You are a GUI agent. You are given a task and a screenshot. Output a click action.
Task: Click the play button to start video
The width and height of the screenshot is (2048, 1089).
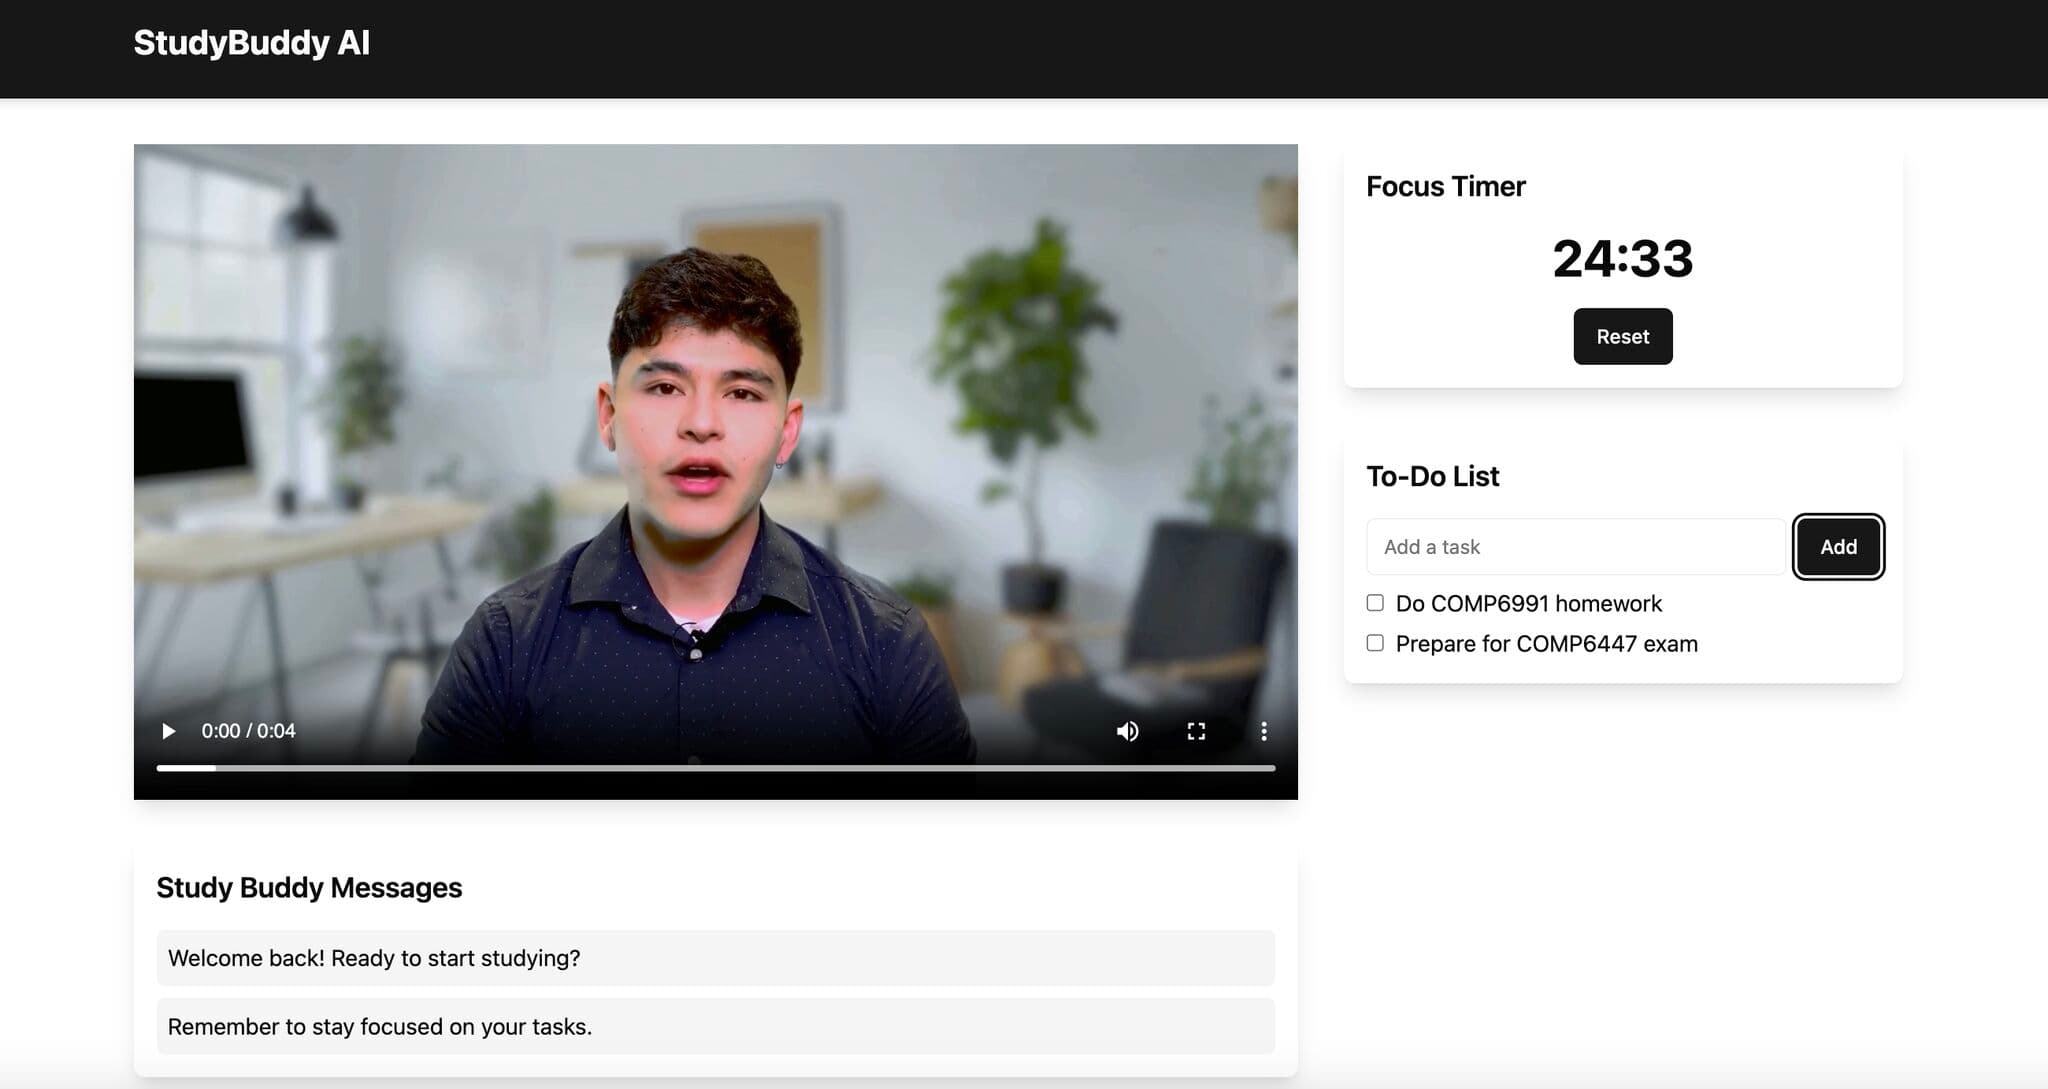pyautogui.click(x=165, y=730)
